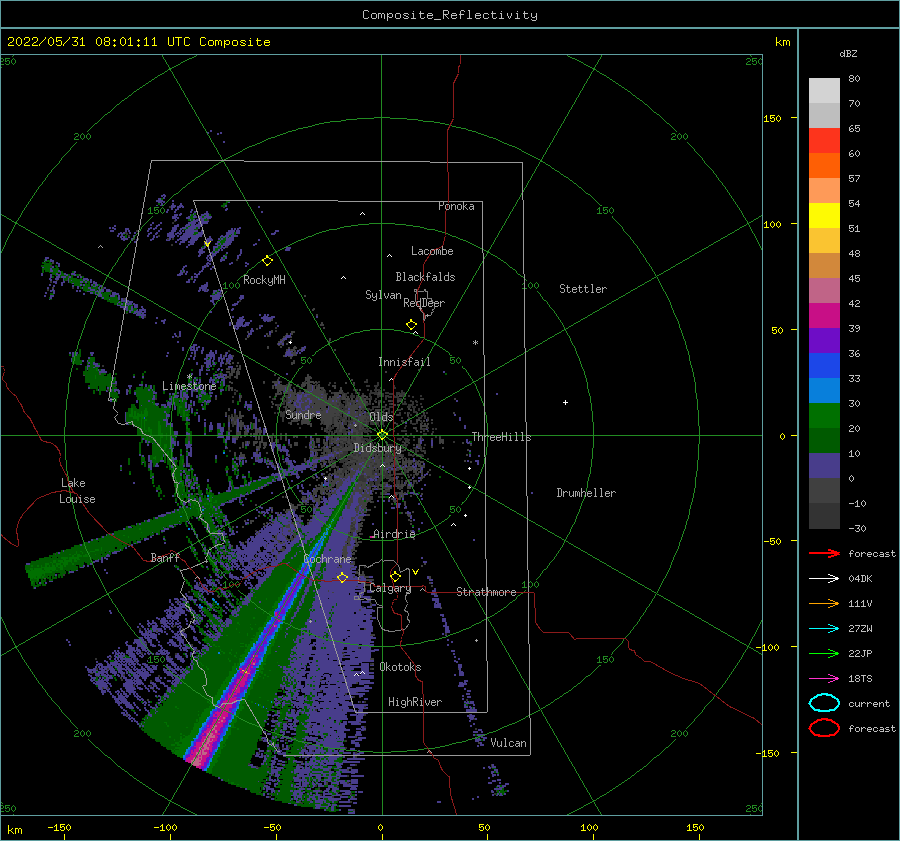Click the 04DK legend text
This screenshot has width=900, height=841.
coord(860,579)
